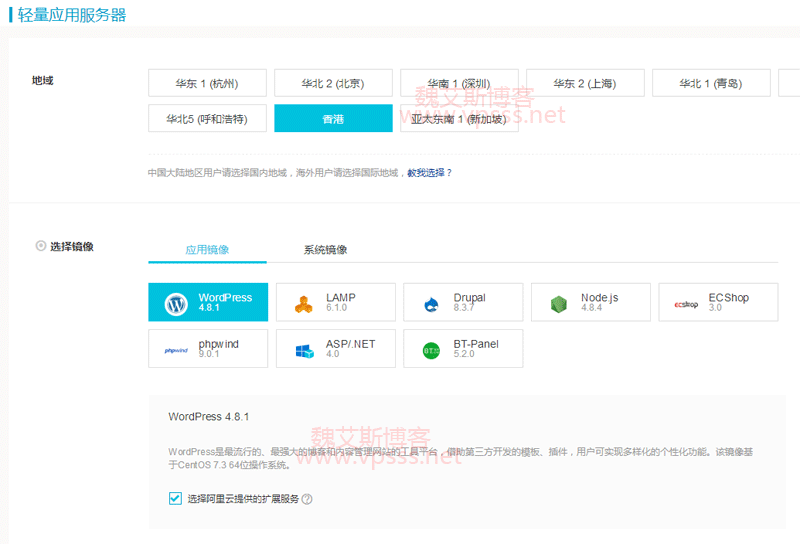This screenshot has height=544, width=800.
Task: Select region 华东 1 (杭州)
Action: click(207, 84)
